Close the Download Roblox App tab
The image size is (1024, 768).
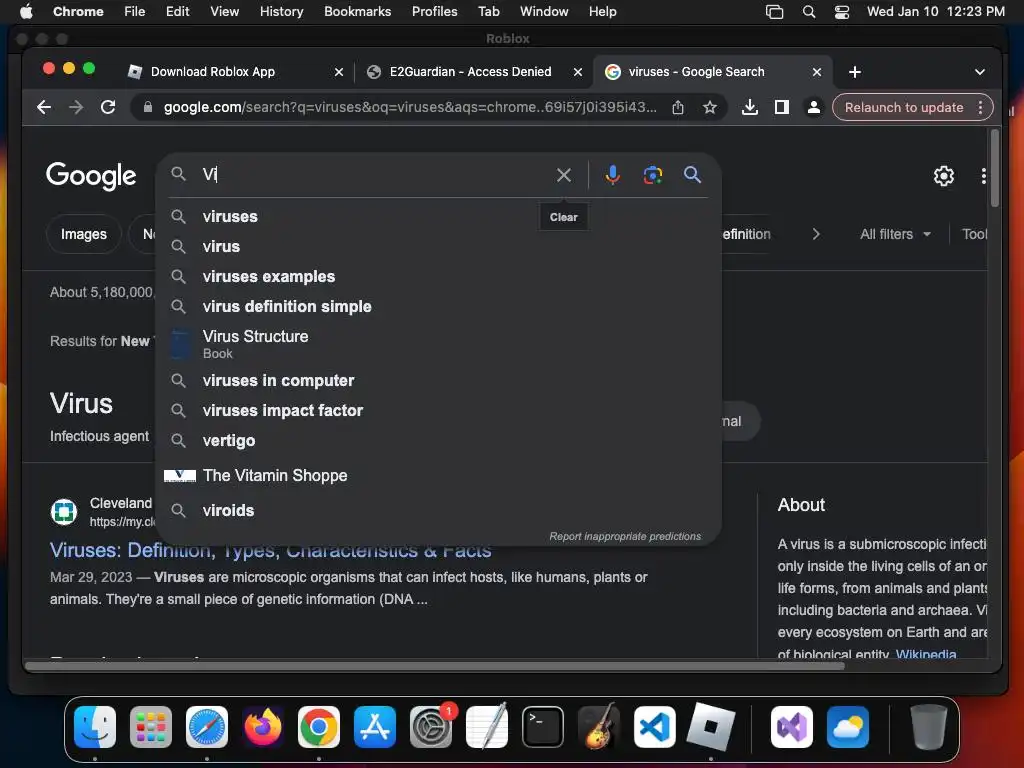[338, 72]
